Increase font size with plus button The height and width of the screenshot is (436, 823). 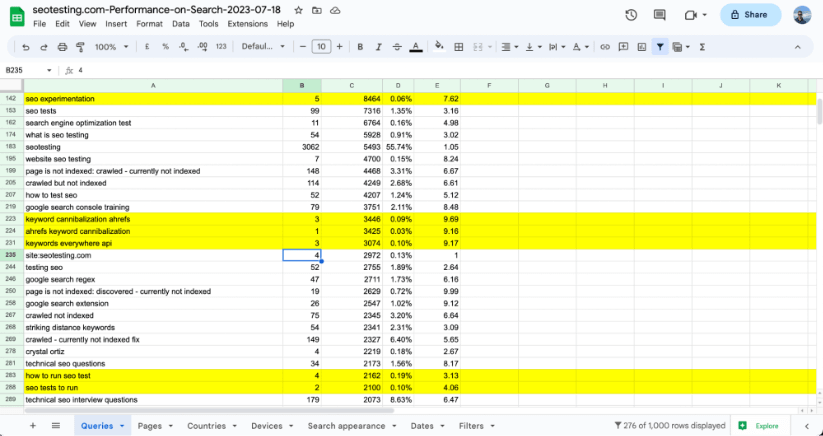[x=340, y=47]
